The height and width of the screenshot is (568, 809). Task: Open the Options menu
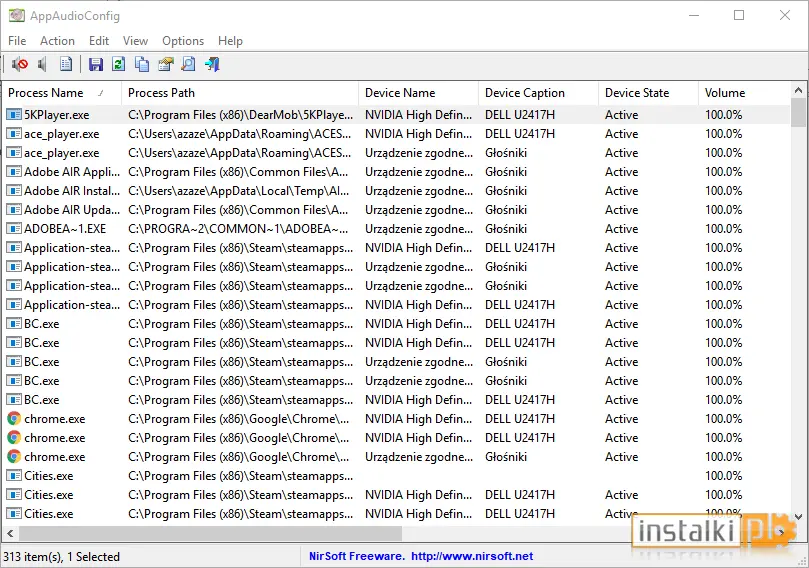(183, 41)
